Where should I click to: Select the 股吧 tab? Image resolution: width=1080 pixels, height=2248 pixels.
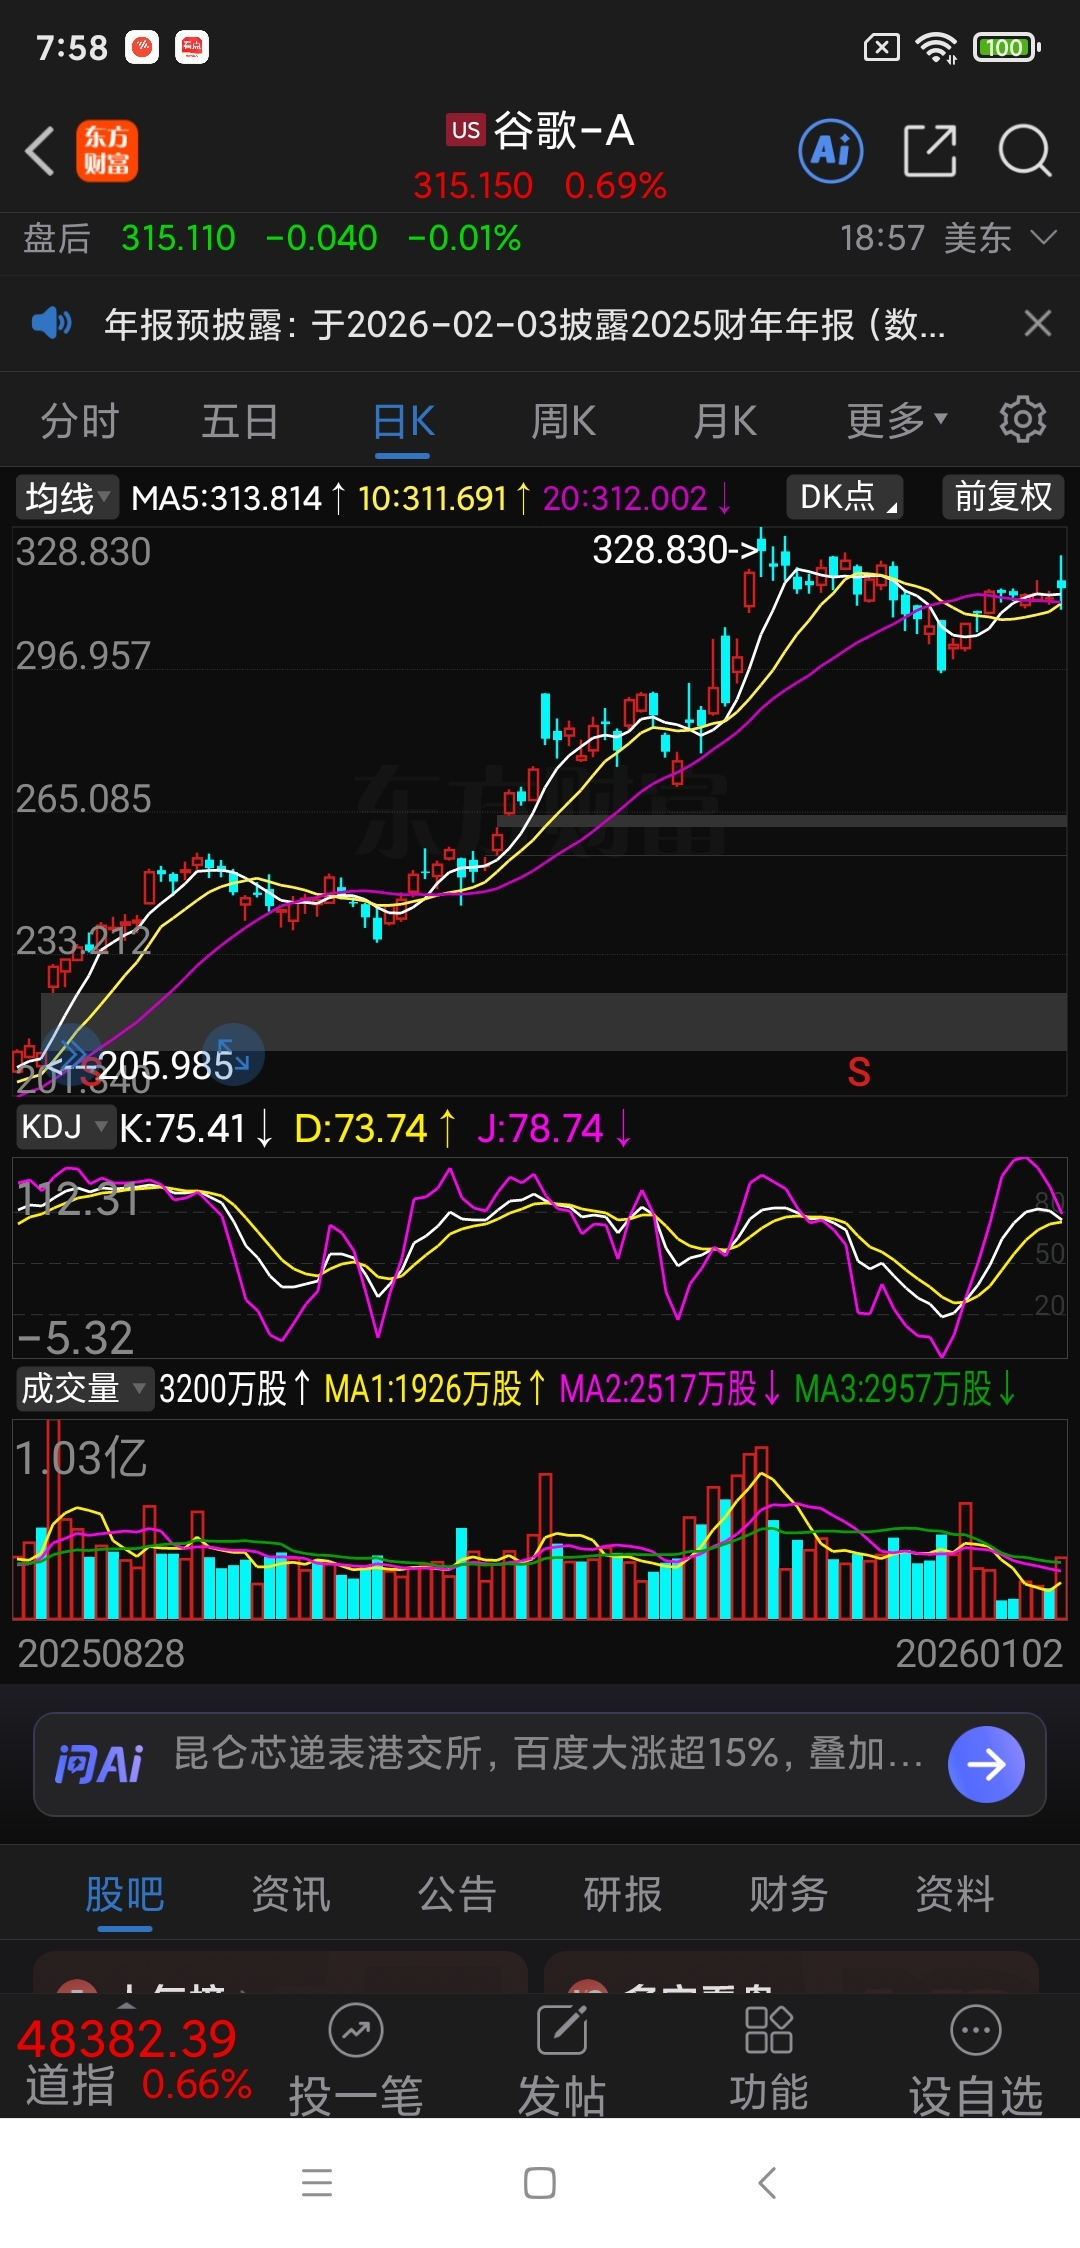point(125,1894)
